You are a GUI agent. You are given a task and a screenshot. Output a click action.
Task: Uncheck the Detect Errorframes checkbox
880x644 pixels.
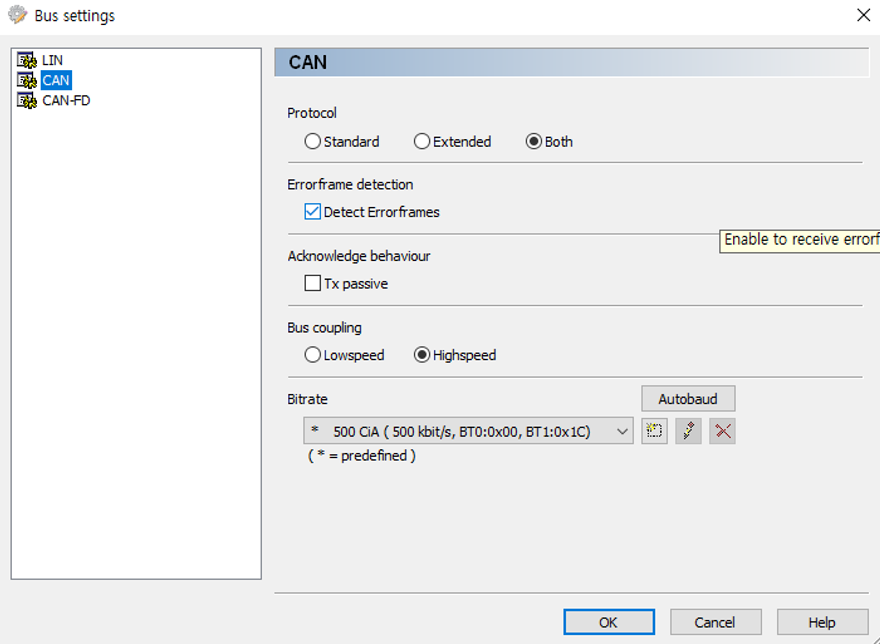tap(313, 212)
